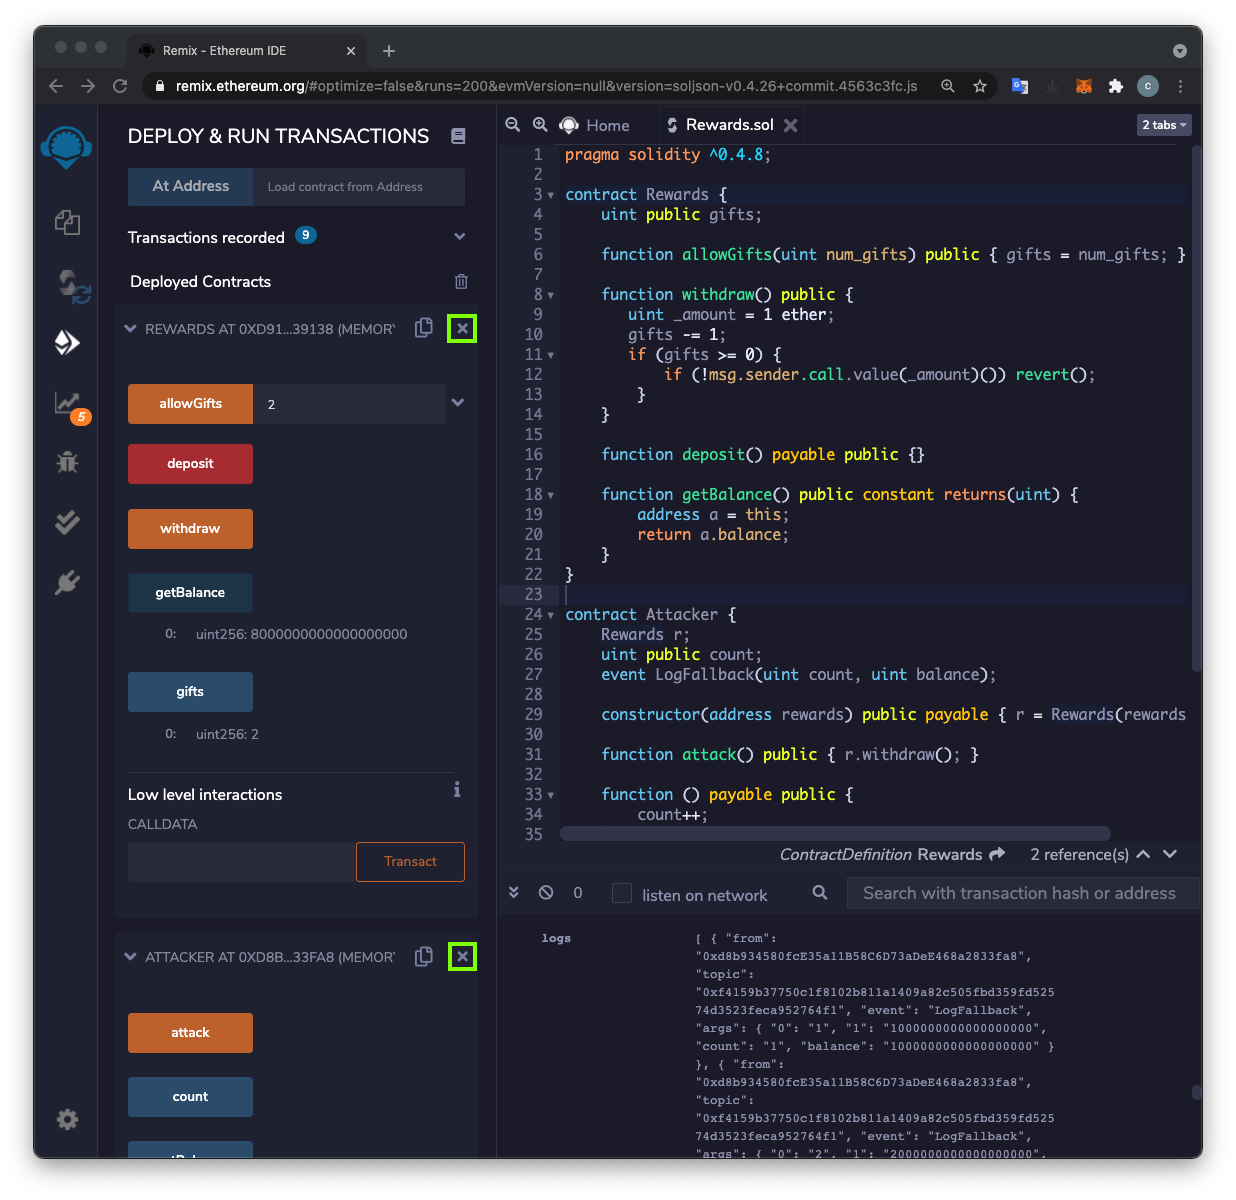This screenshot has height=1200, width=1236.
Task: Open the Google Translate extension icon
Action: coord(1020,86)
